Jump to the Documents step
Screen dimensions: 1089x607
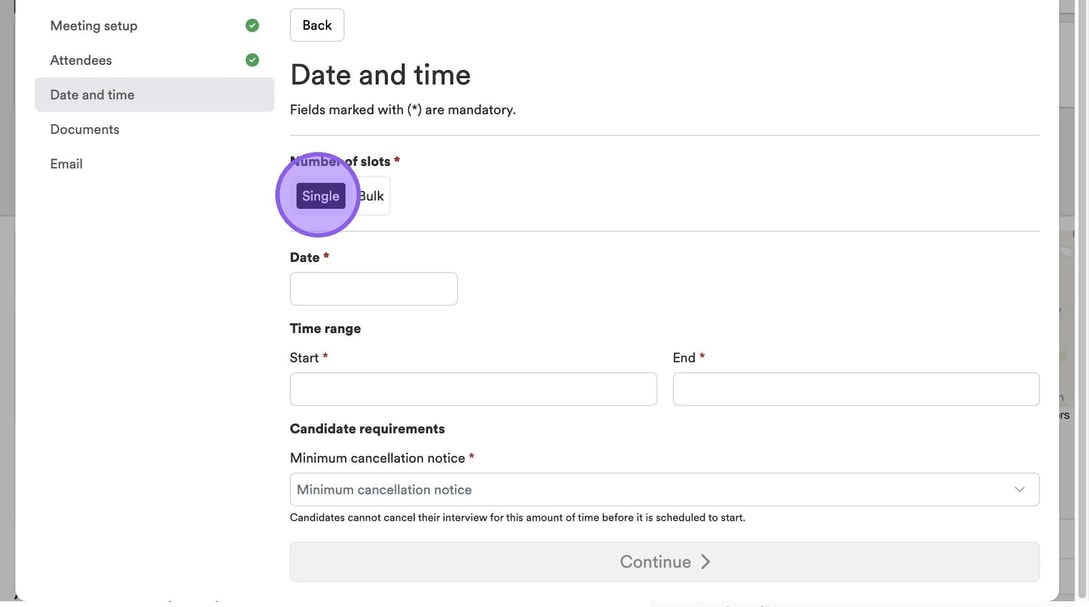point(85,129)
